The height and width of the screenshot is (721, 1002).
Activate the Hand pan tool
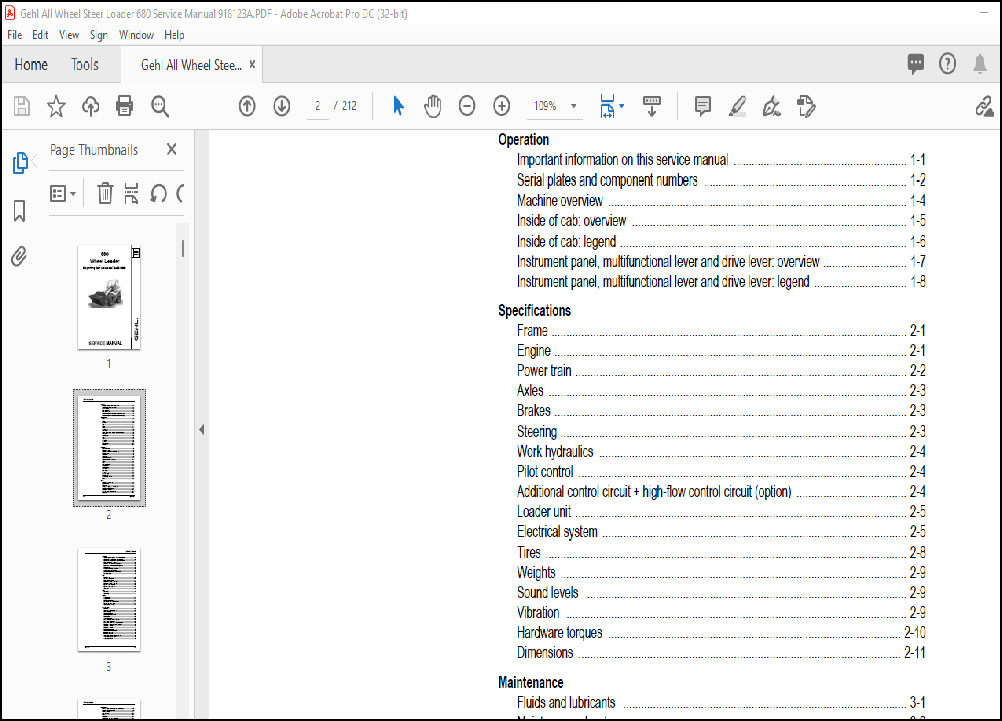433,106
